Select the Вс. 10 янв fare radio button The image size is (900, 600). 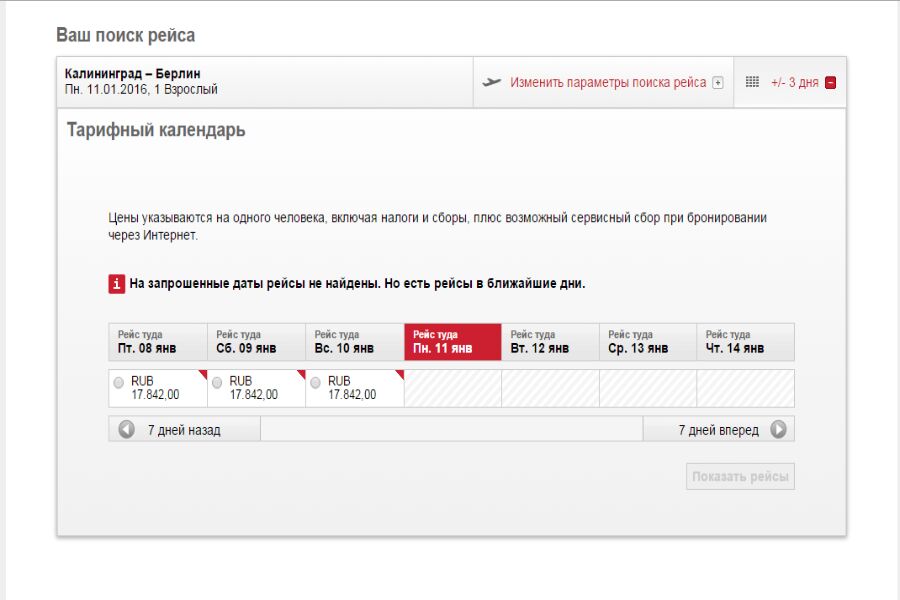click(315, 382)
